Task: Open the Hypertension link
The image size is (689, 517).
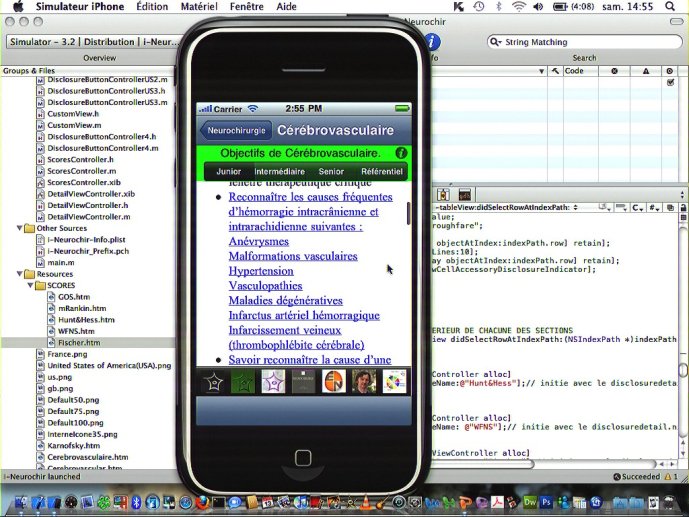Action: pyautogui.click(x=261, y=271)
